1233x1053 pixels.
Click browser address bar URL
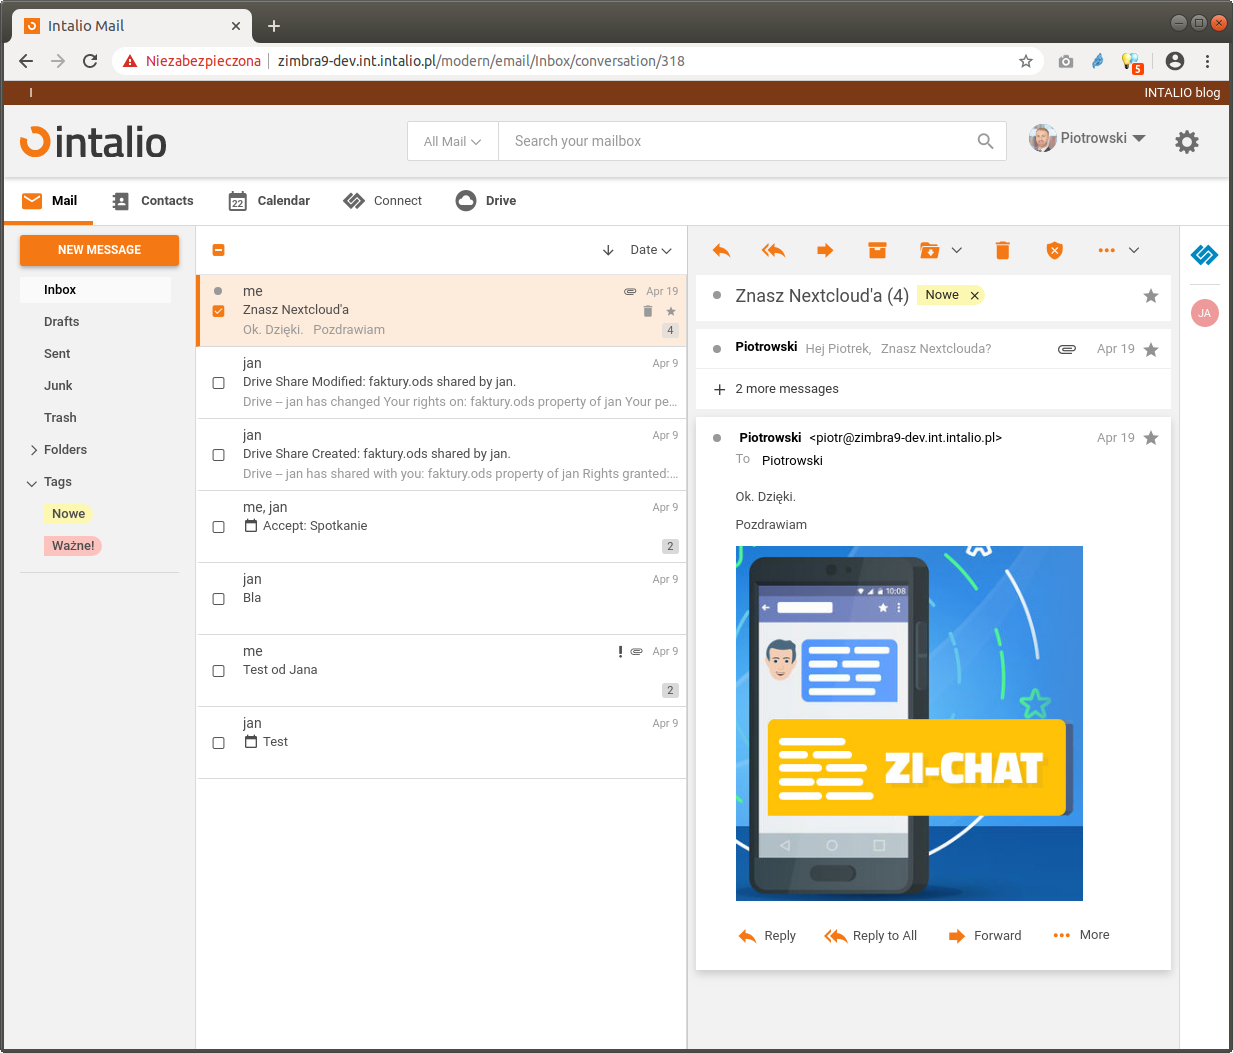point(481,61)
